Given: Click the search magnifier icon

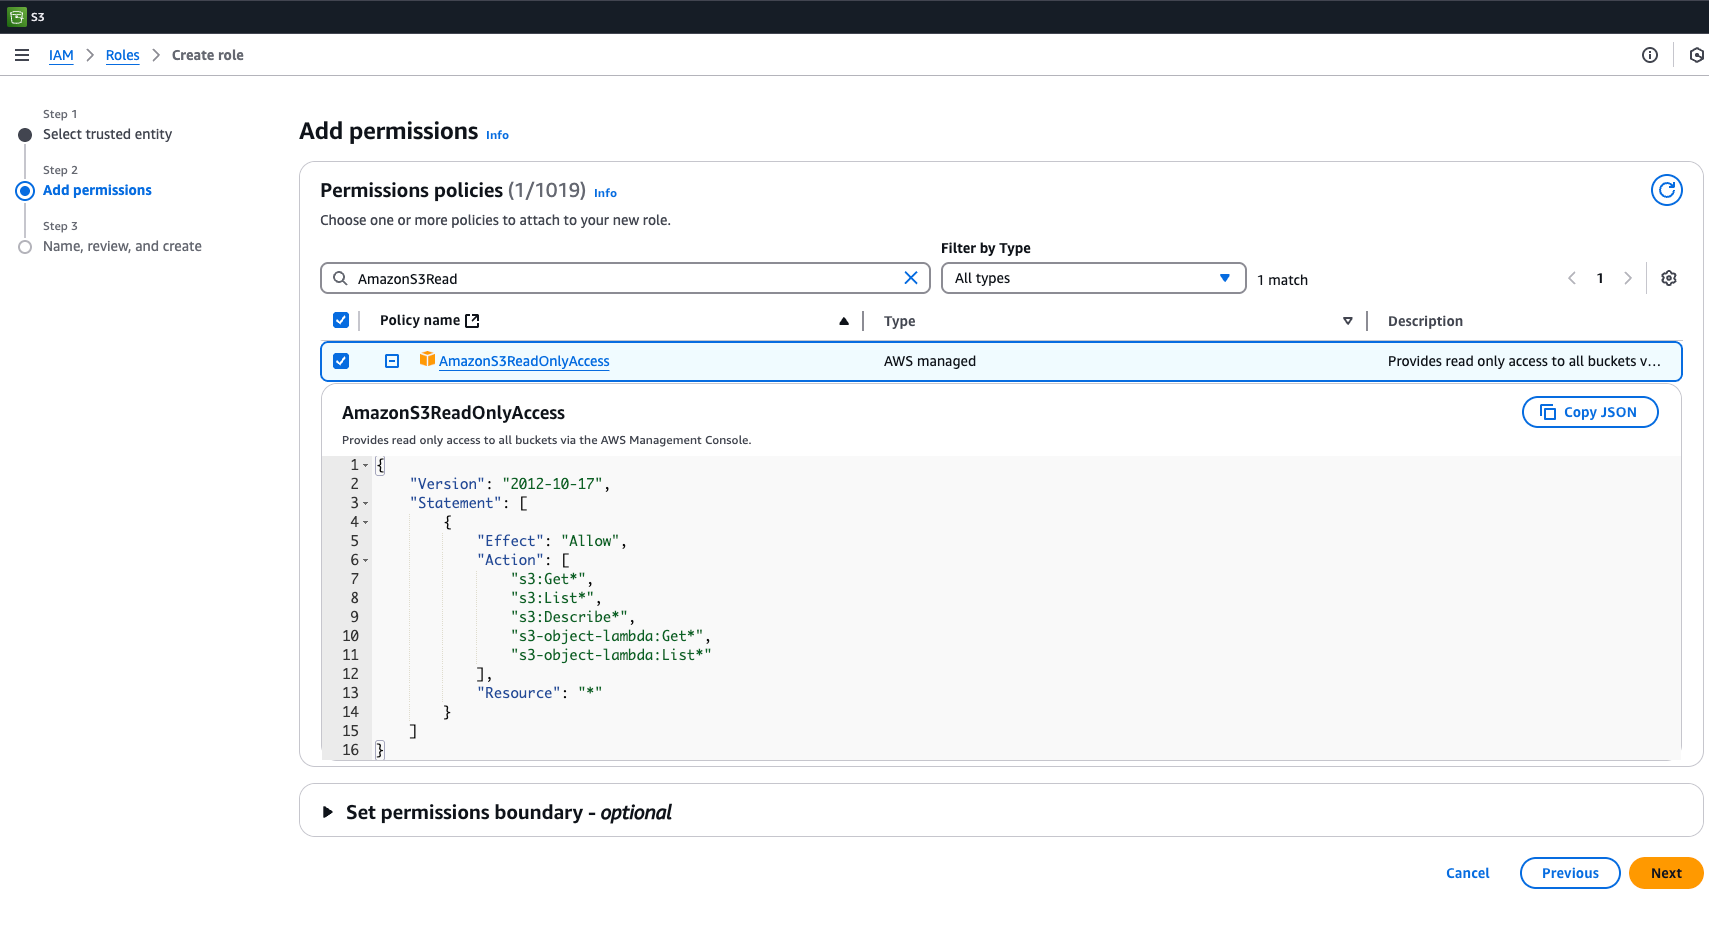Looking at the screenshot, I should [x=340, y=278].
